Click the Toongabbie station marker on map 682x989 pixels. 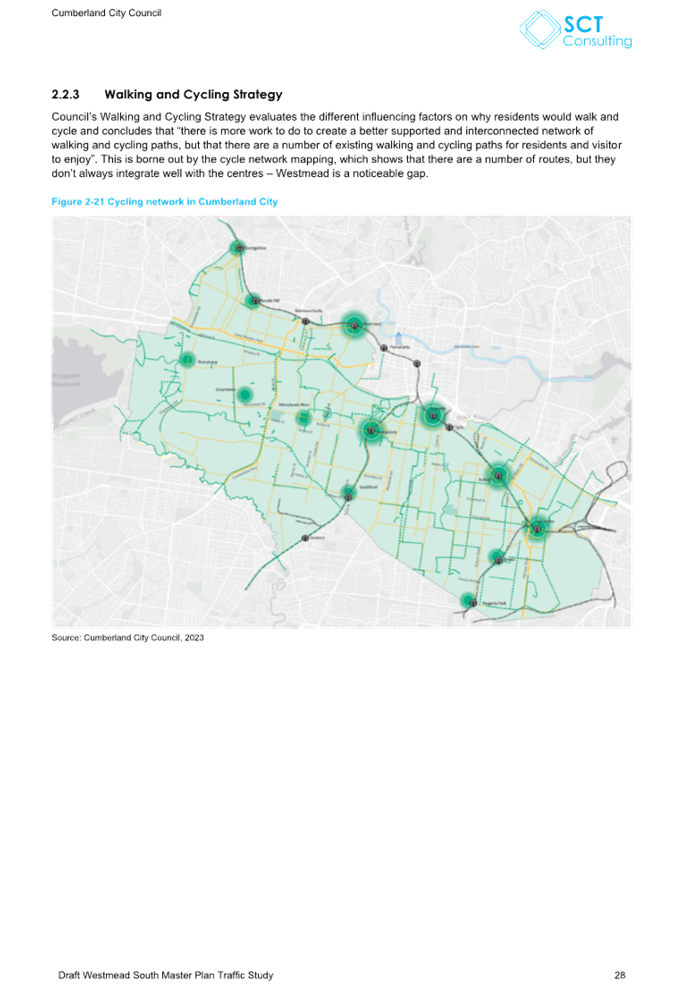tap(238, 248)
